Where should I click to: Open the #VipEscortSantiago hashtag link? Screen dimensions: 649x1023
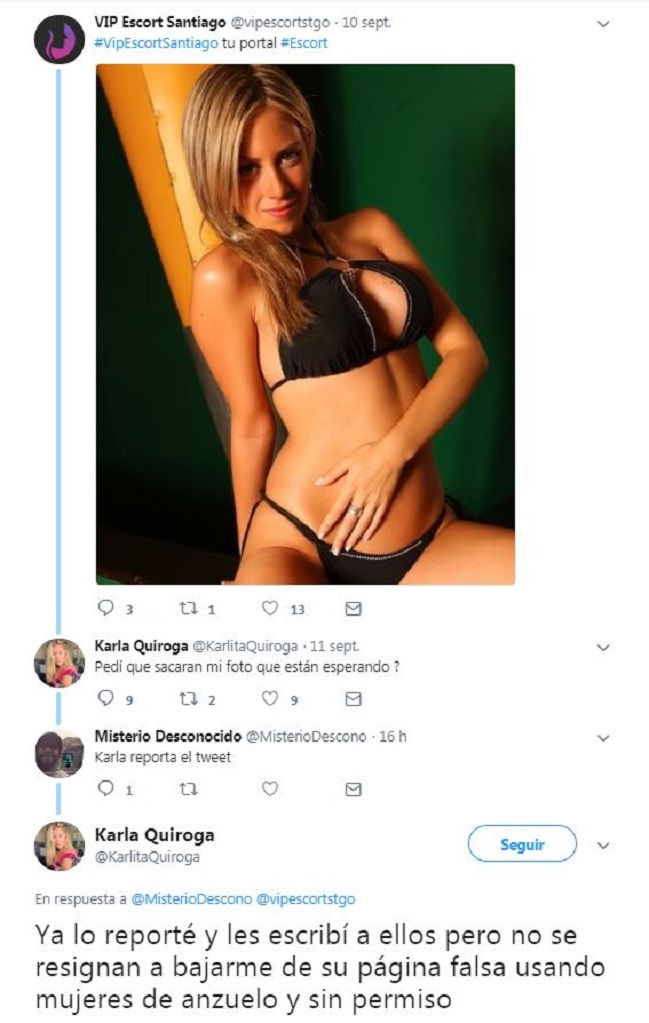tap(155, 44)
